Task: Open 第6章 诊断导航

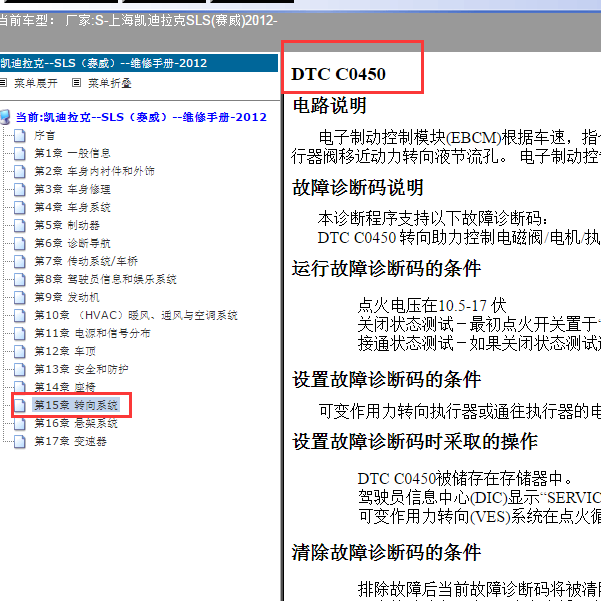Action: [72, 243]
